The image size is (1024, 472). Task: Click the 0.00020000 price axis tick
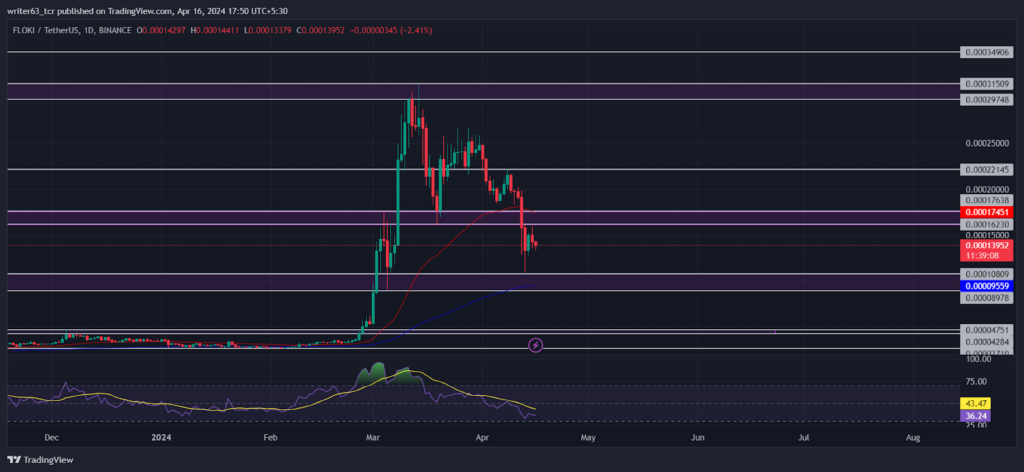(x=987, y=189)
